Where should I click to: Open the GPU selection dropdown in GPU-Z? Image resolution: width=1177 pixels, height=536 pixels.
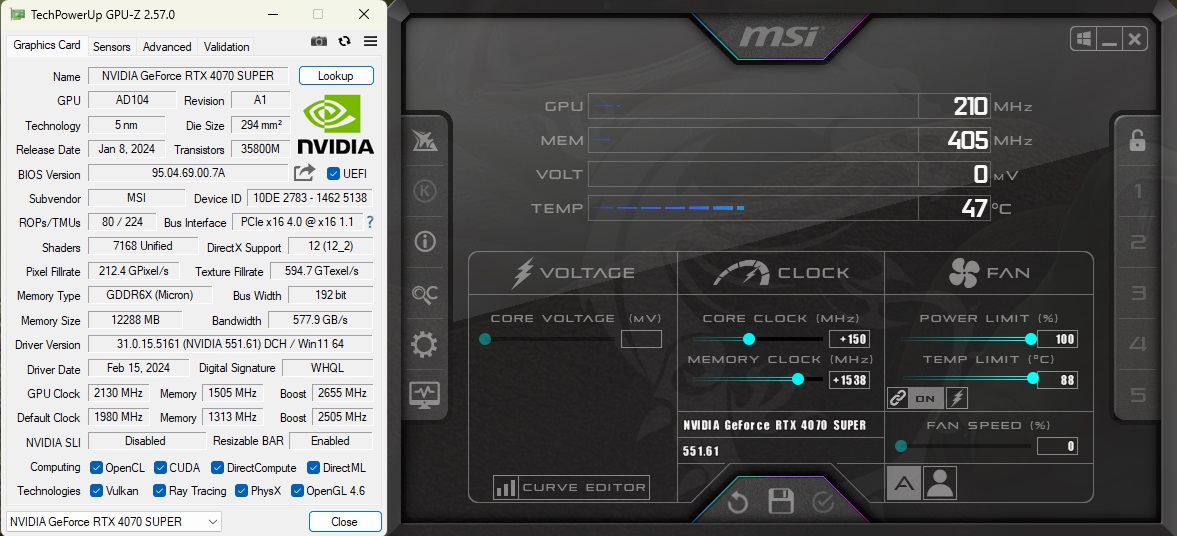click(114, 522)
